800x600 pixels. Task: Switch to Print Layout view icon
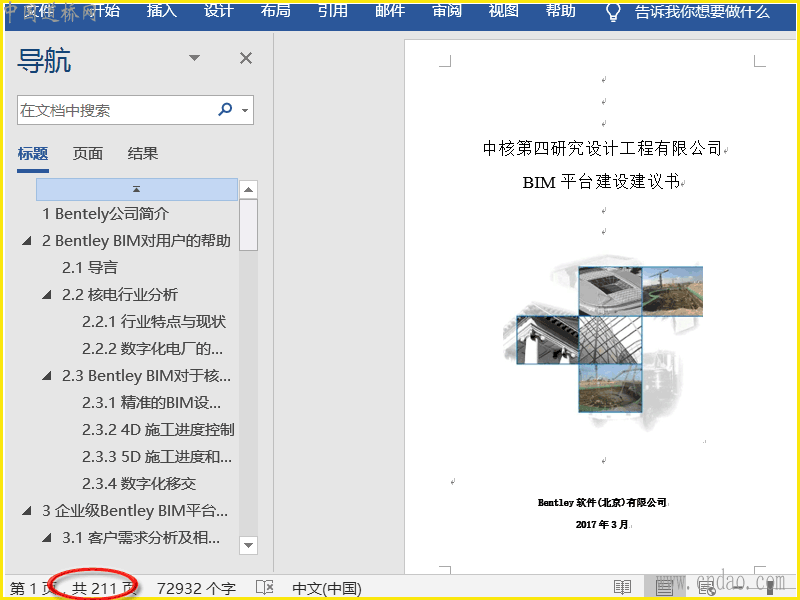(x=664, y=587)
